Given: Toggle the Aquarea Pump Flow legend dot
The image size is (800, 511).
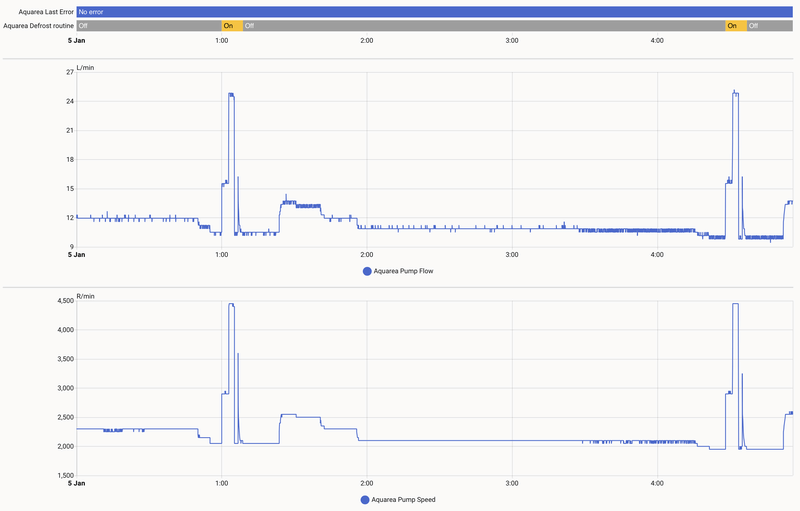Looking at the screenshot, I should pos(367,271).
